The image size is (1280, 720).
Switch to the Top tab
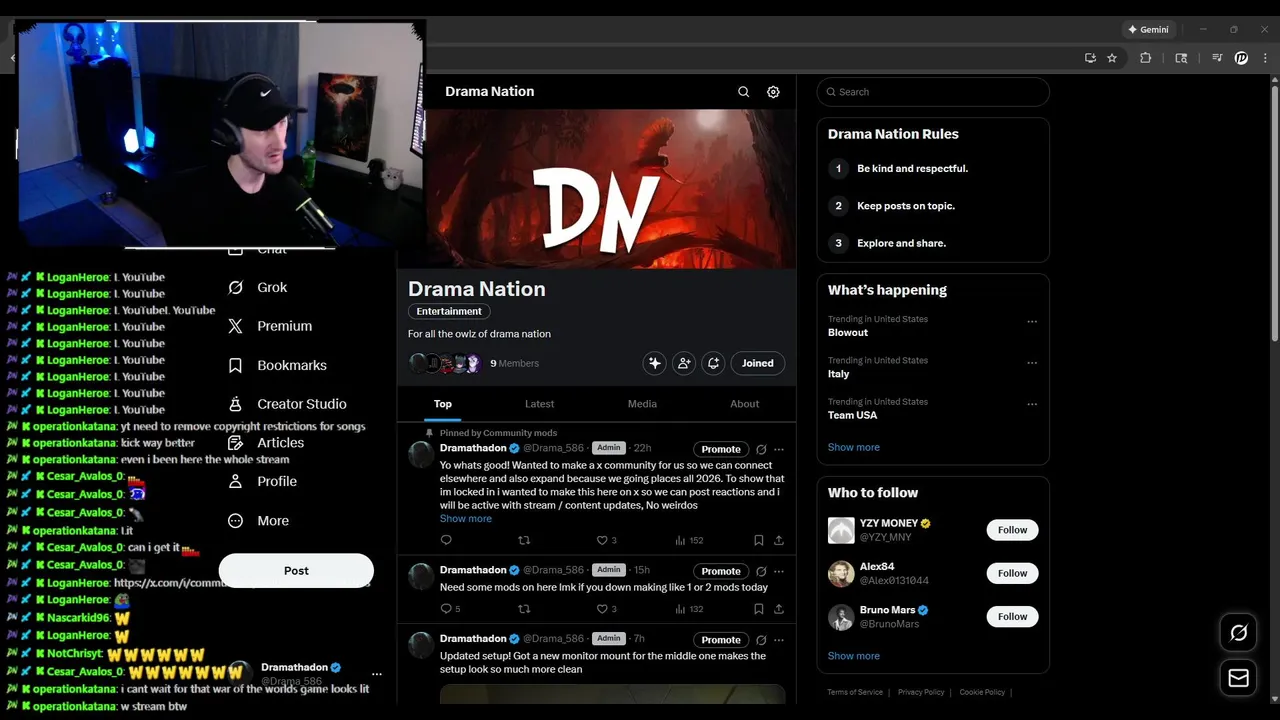(443, 404)
